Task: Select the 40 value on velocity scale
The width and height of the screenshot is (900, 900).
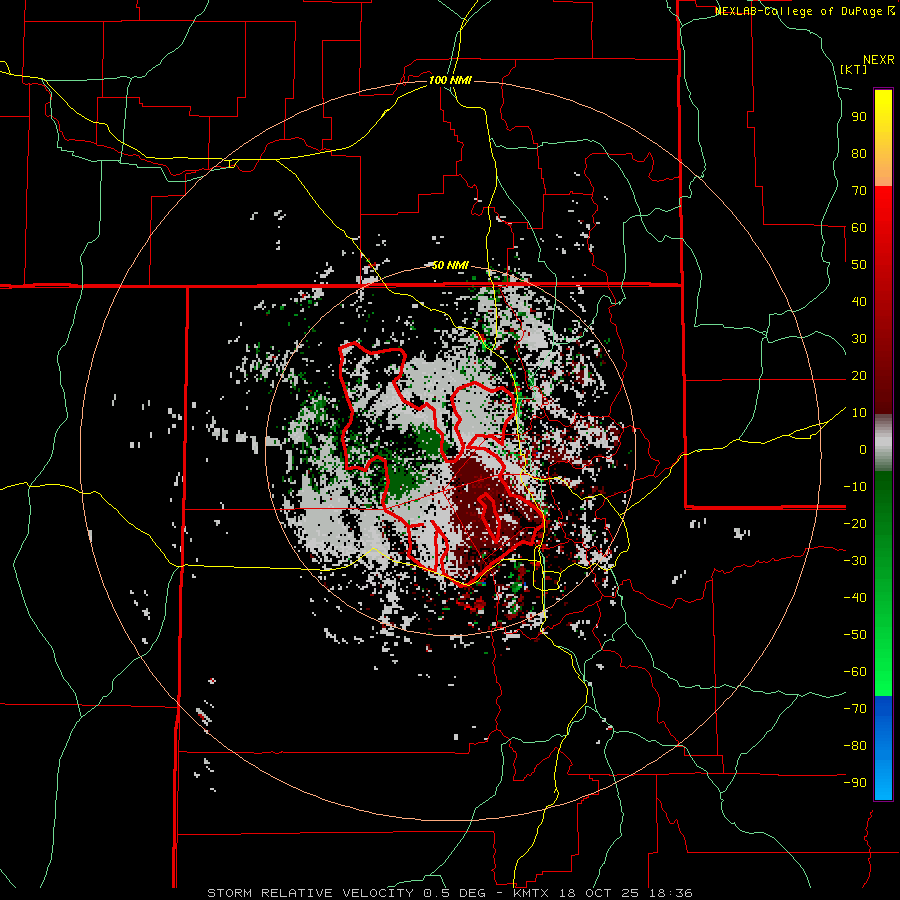Action: click(x=859, y=302)
